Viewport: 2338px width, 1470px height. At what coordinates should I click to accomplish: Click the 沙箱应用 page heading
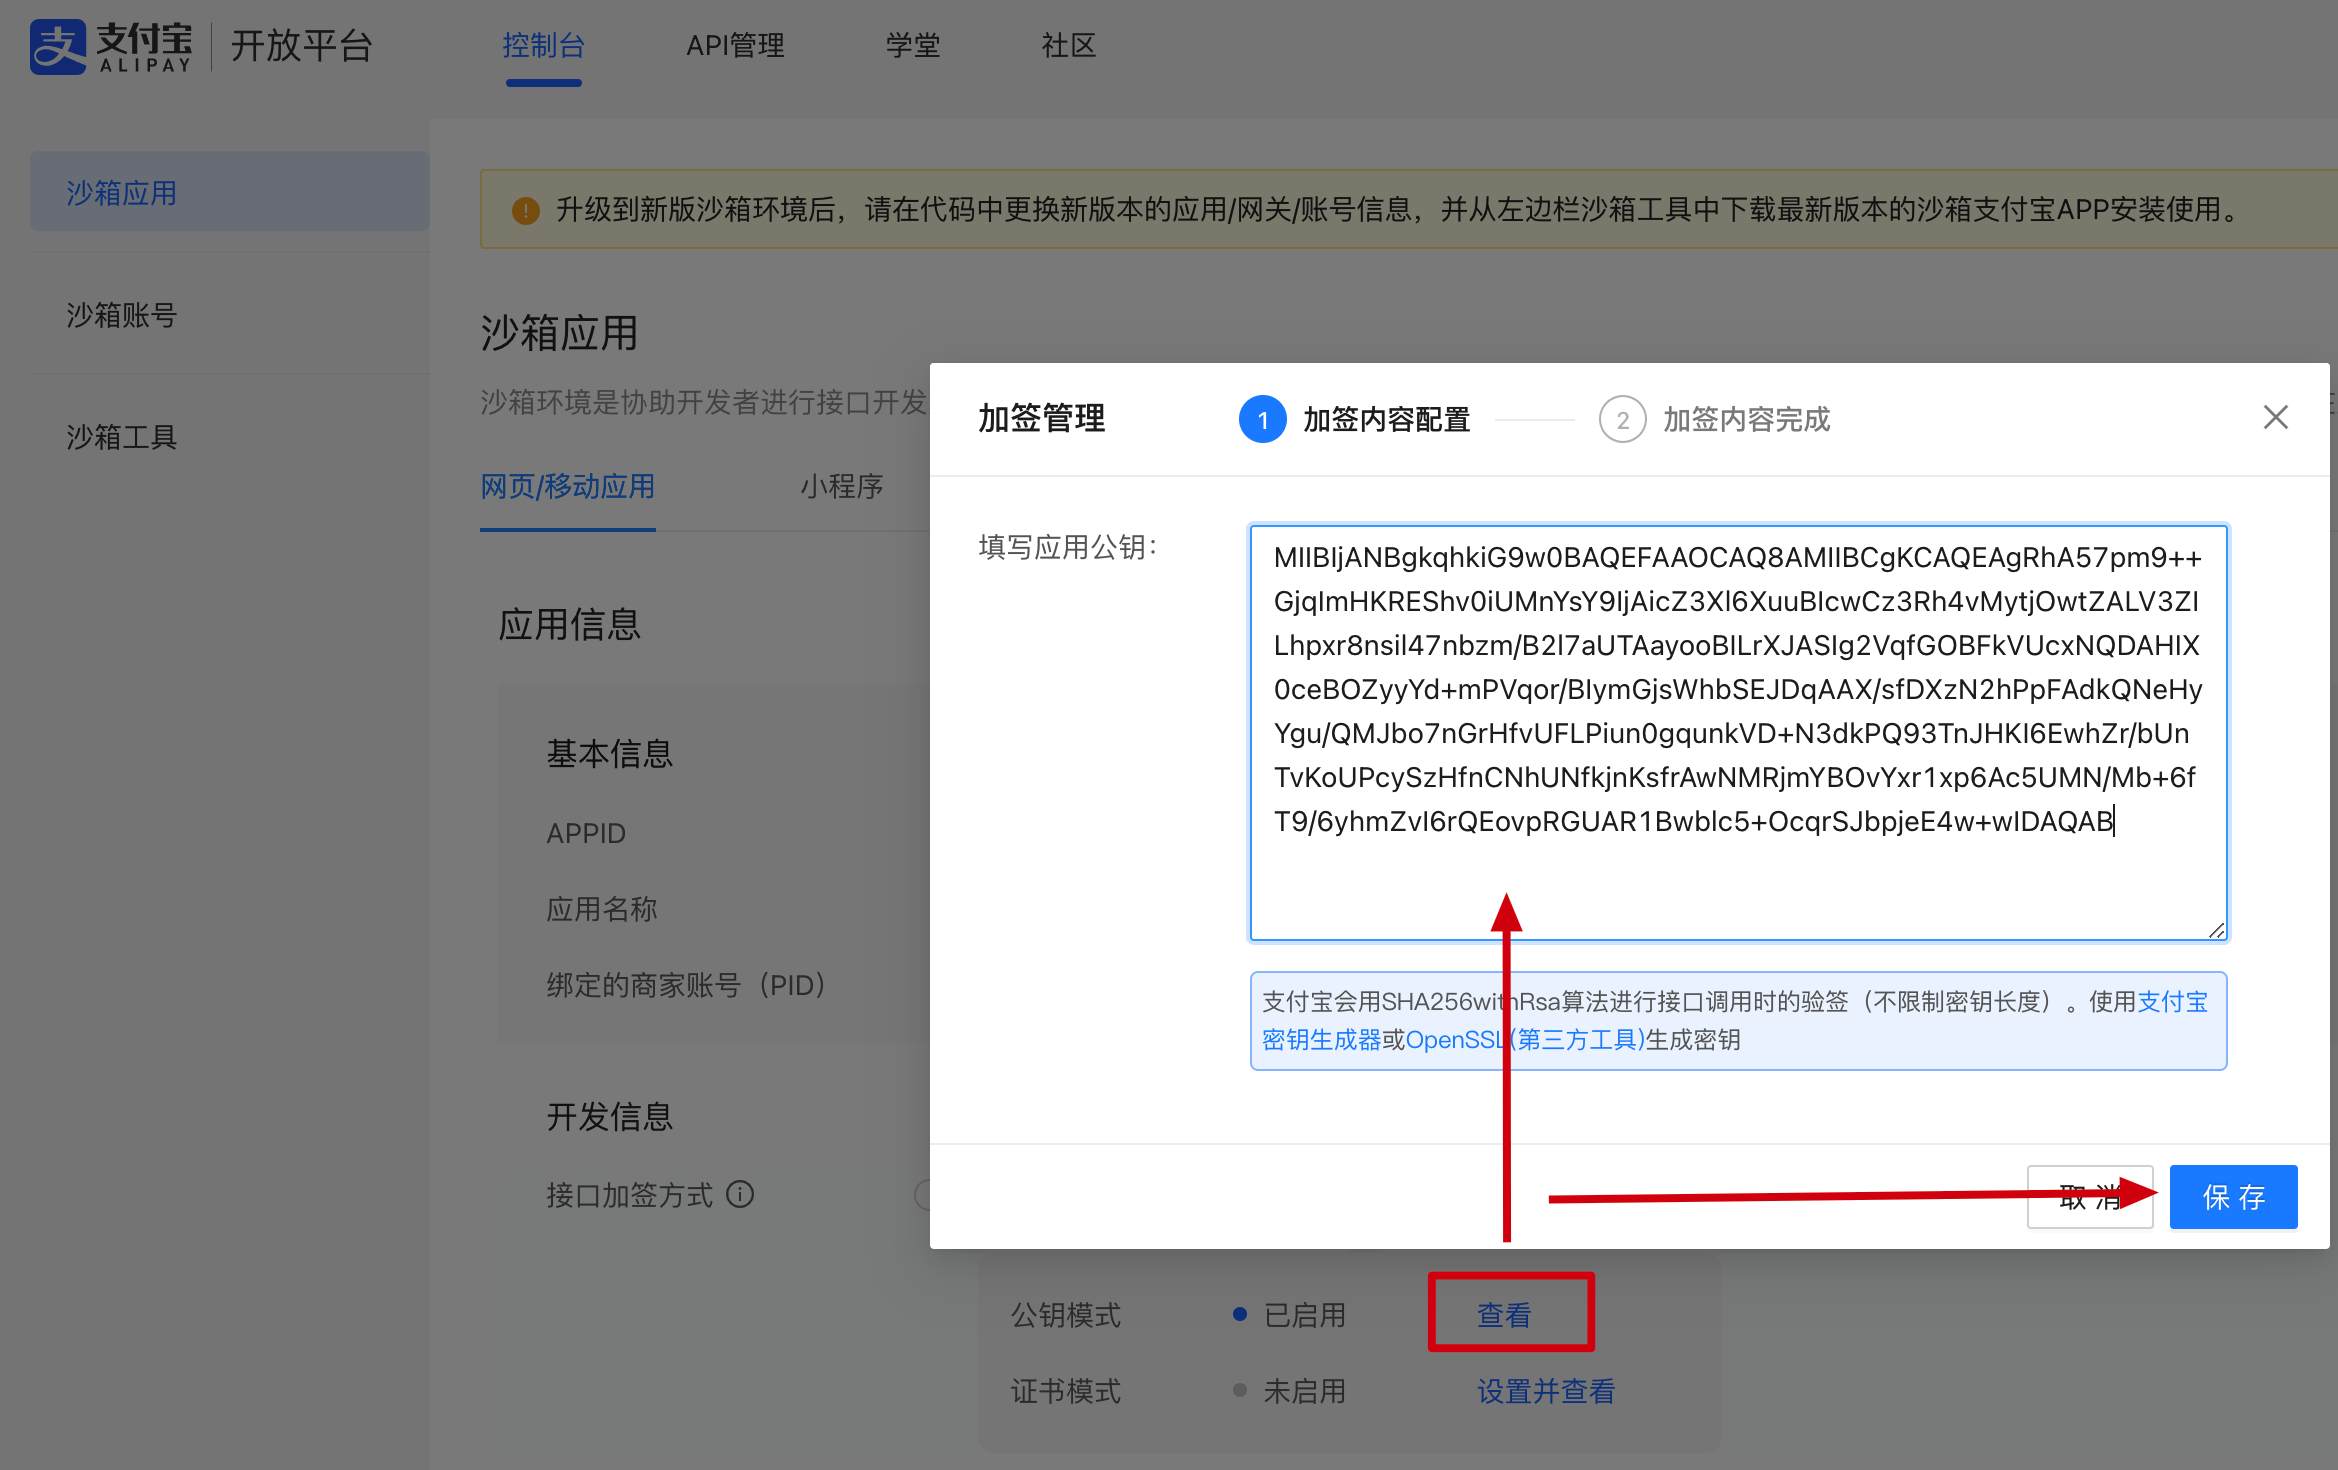click(x=559, y=333)
